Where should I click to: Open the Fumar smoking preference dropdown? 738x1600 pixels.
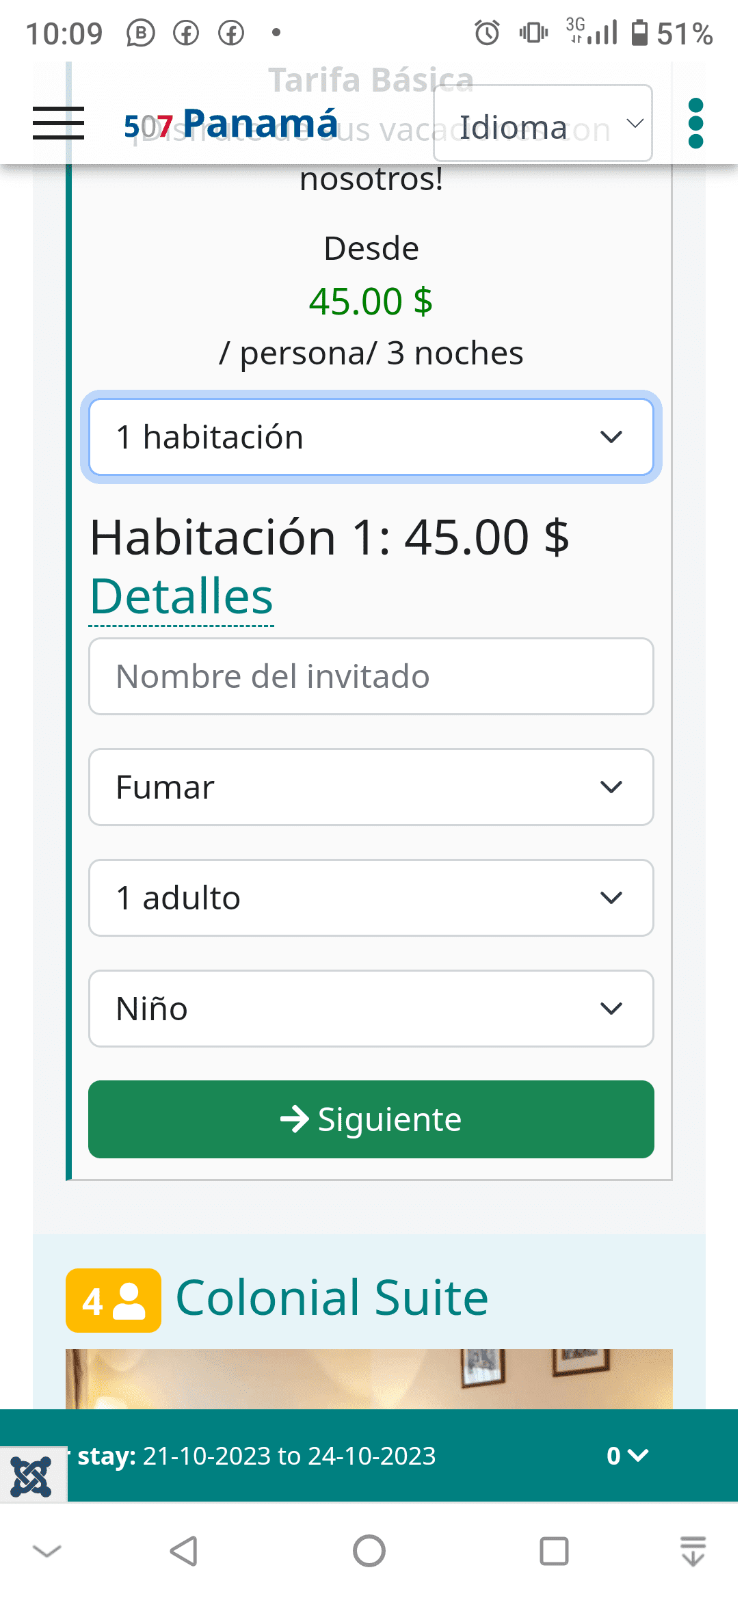(371, 787)
